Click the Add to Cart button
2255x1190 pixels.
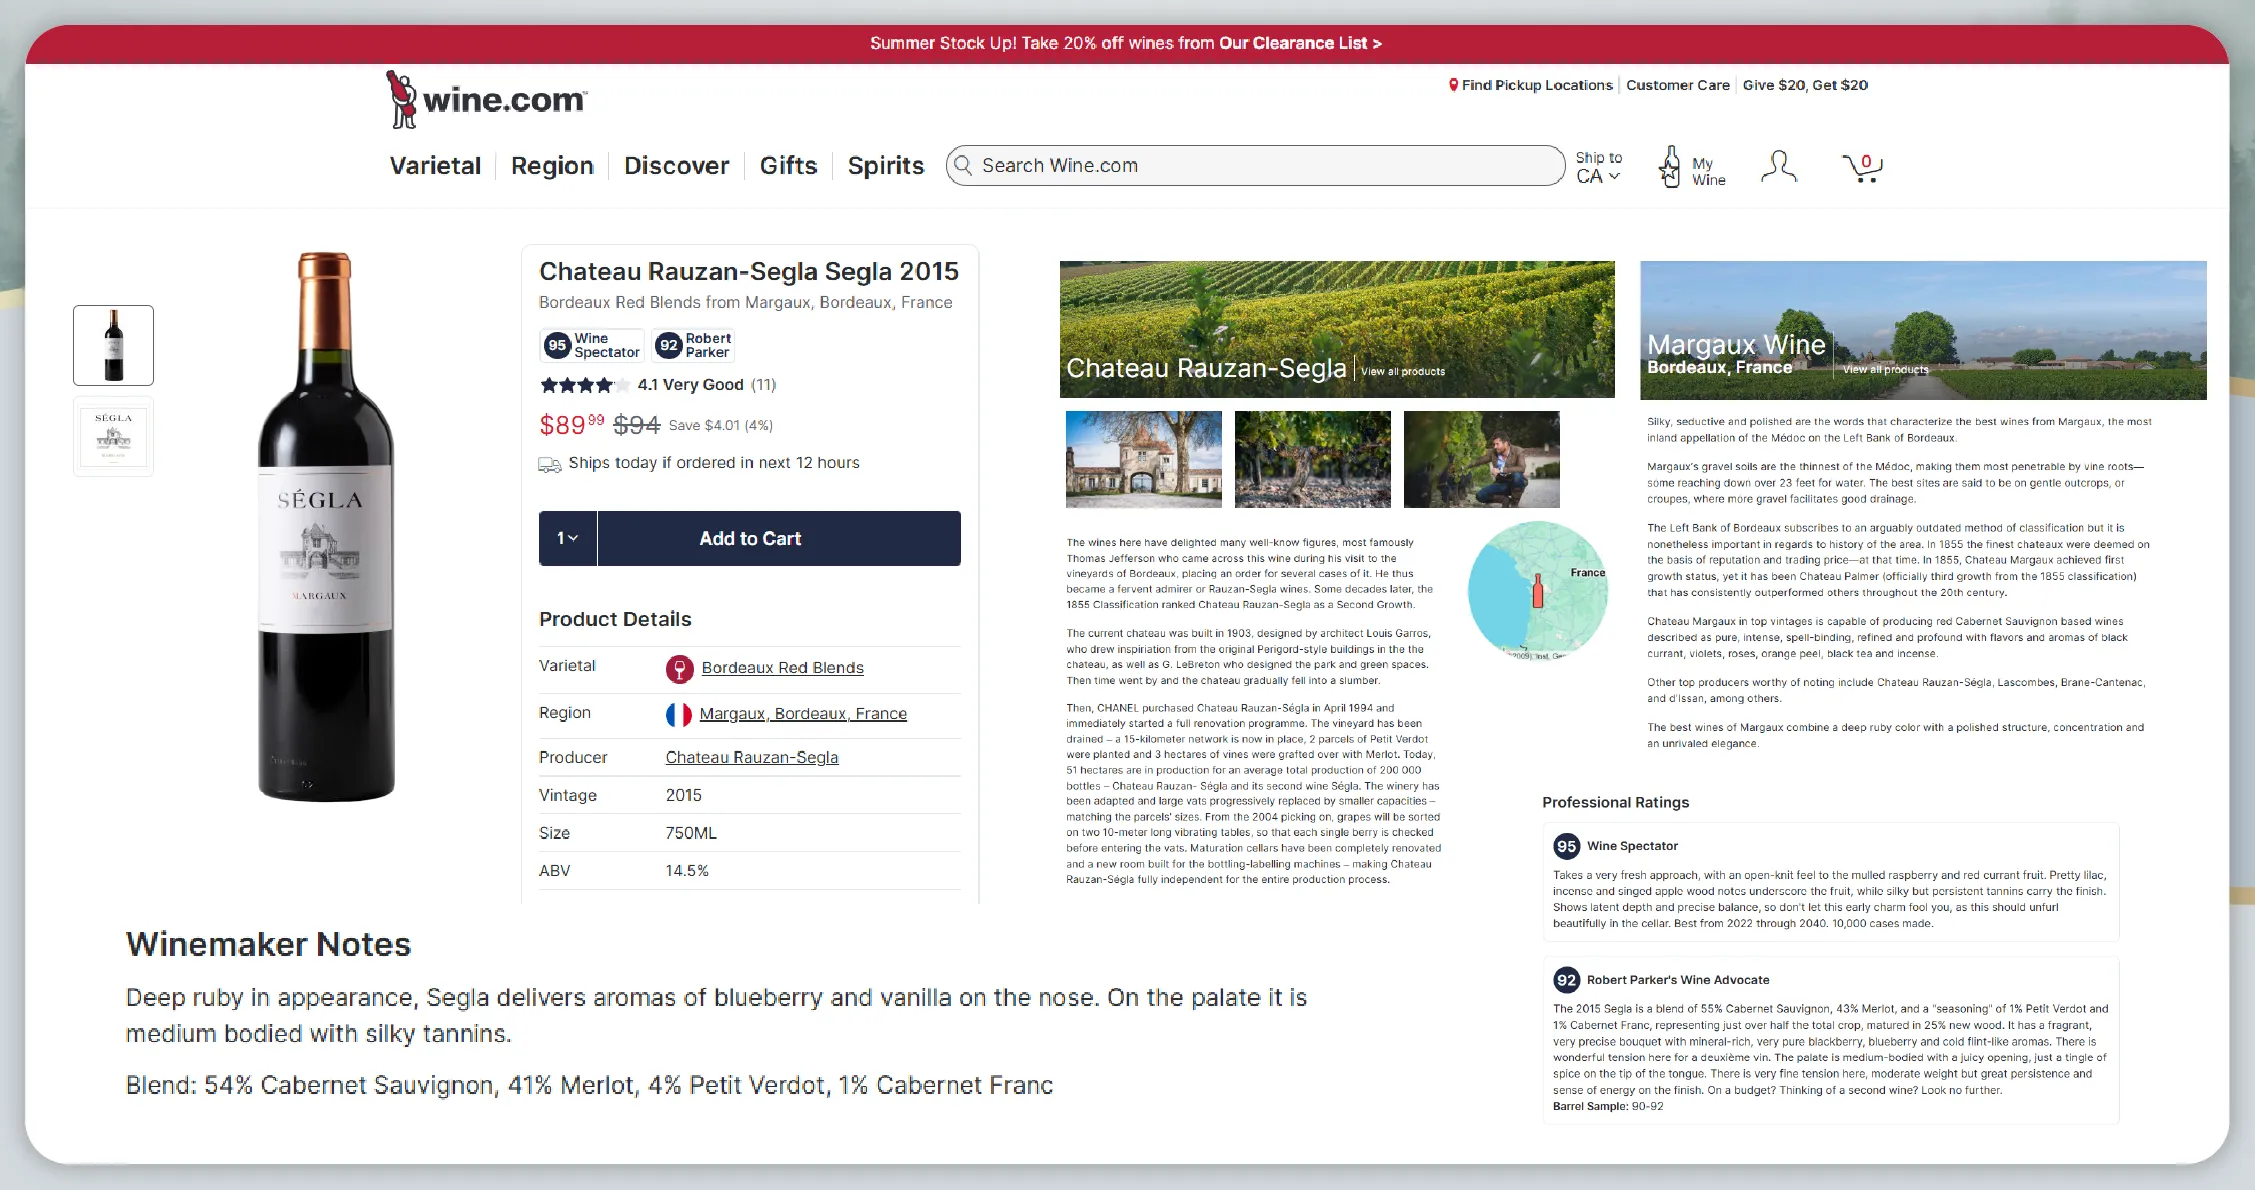click(x=748, y=538)
